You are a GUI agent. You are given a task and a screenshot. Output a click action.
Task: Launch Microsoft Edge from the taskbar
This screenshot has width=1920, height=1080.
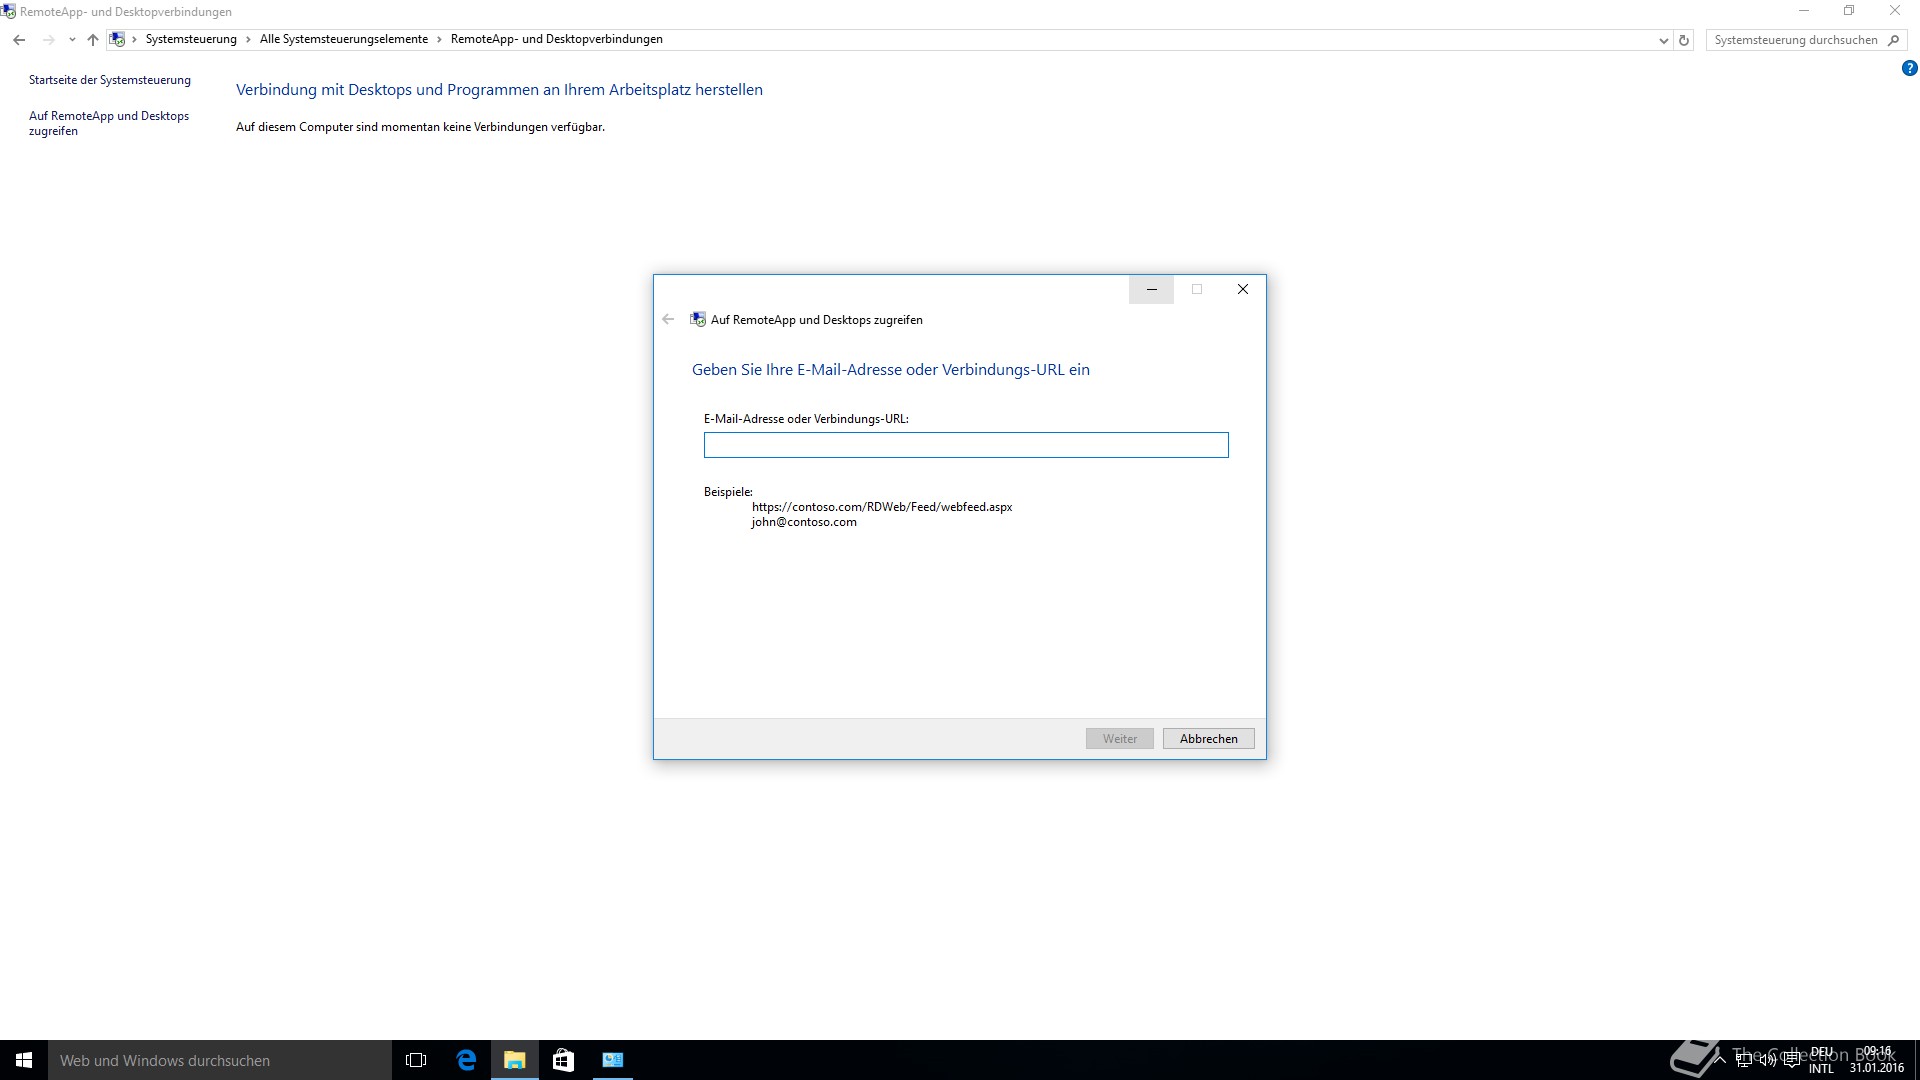(466, 1060)
